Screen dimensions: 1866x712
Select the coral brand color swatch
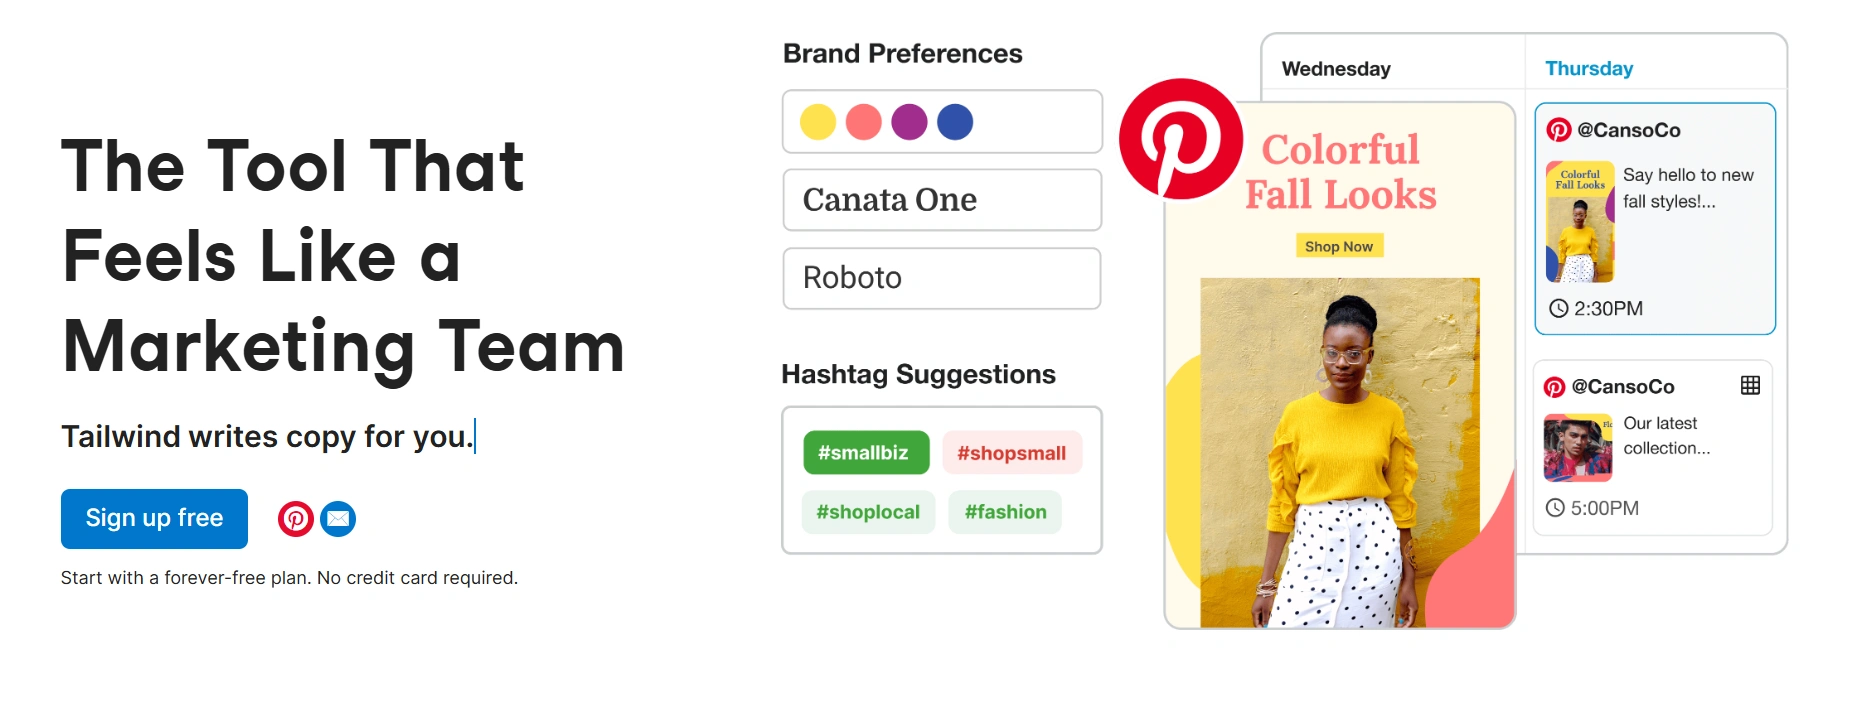(864, 122)
